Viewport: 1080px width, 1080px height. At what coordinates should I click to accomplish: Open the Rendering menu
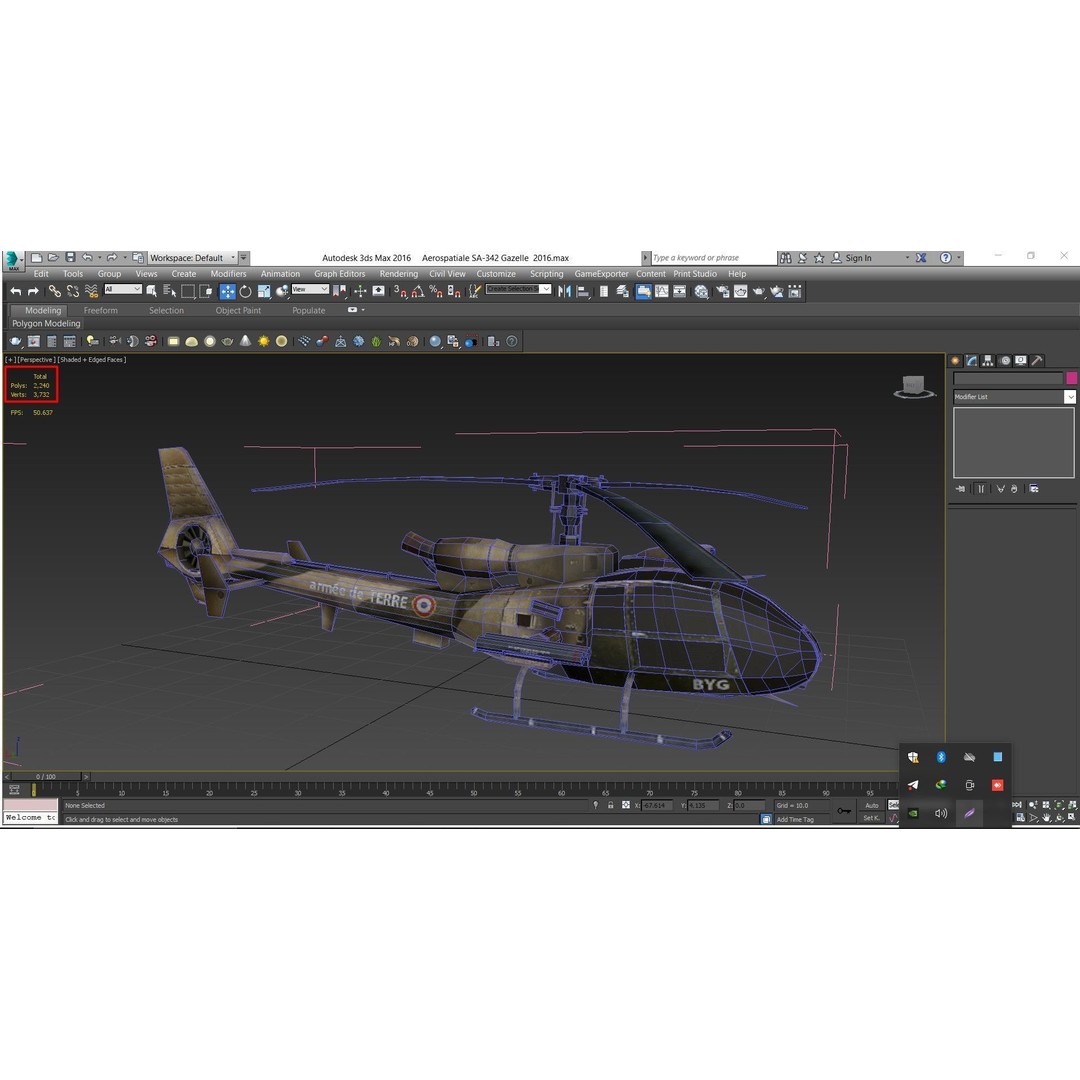pos(398,274)
